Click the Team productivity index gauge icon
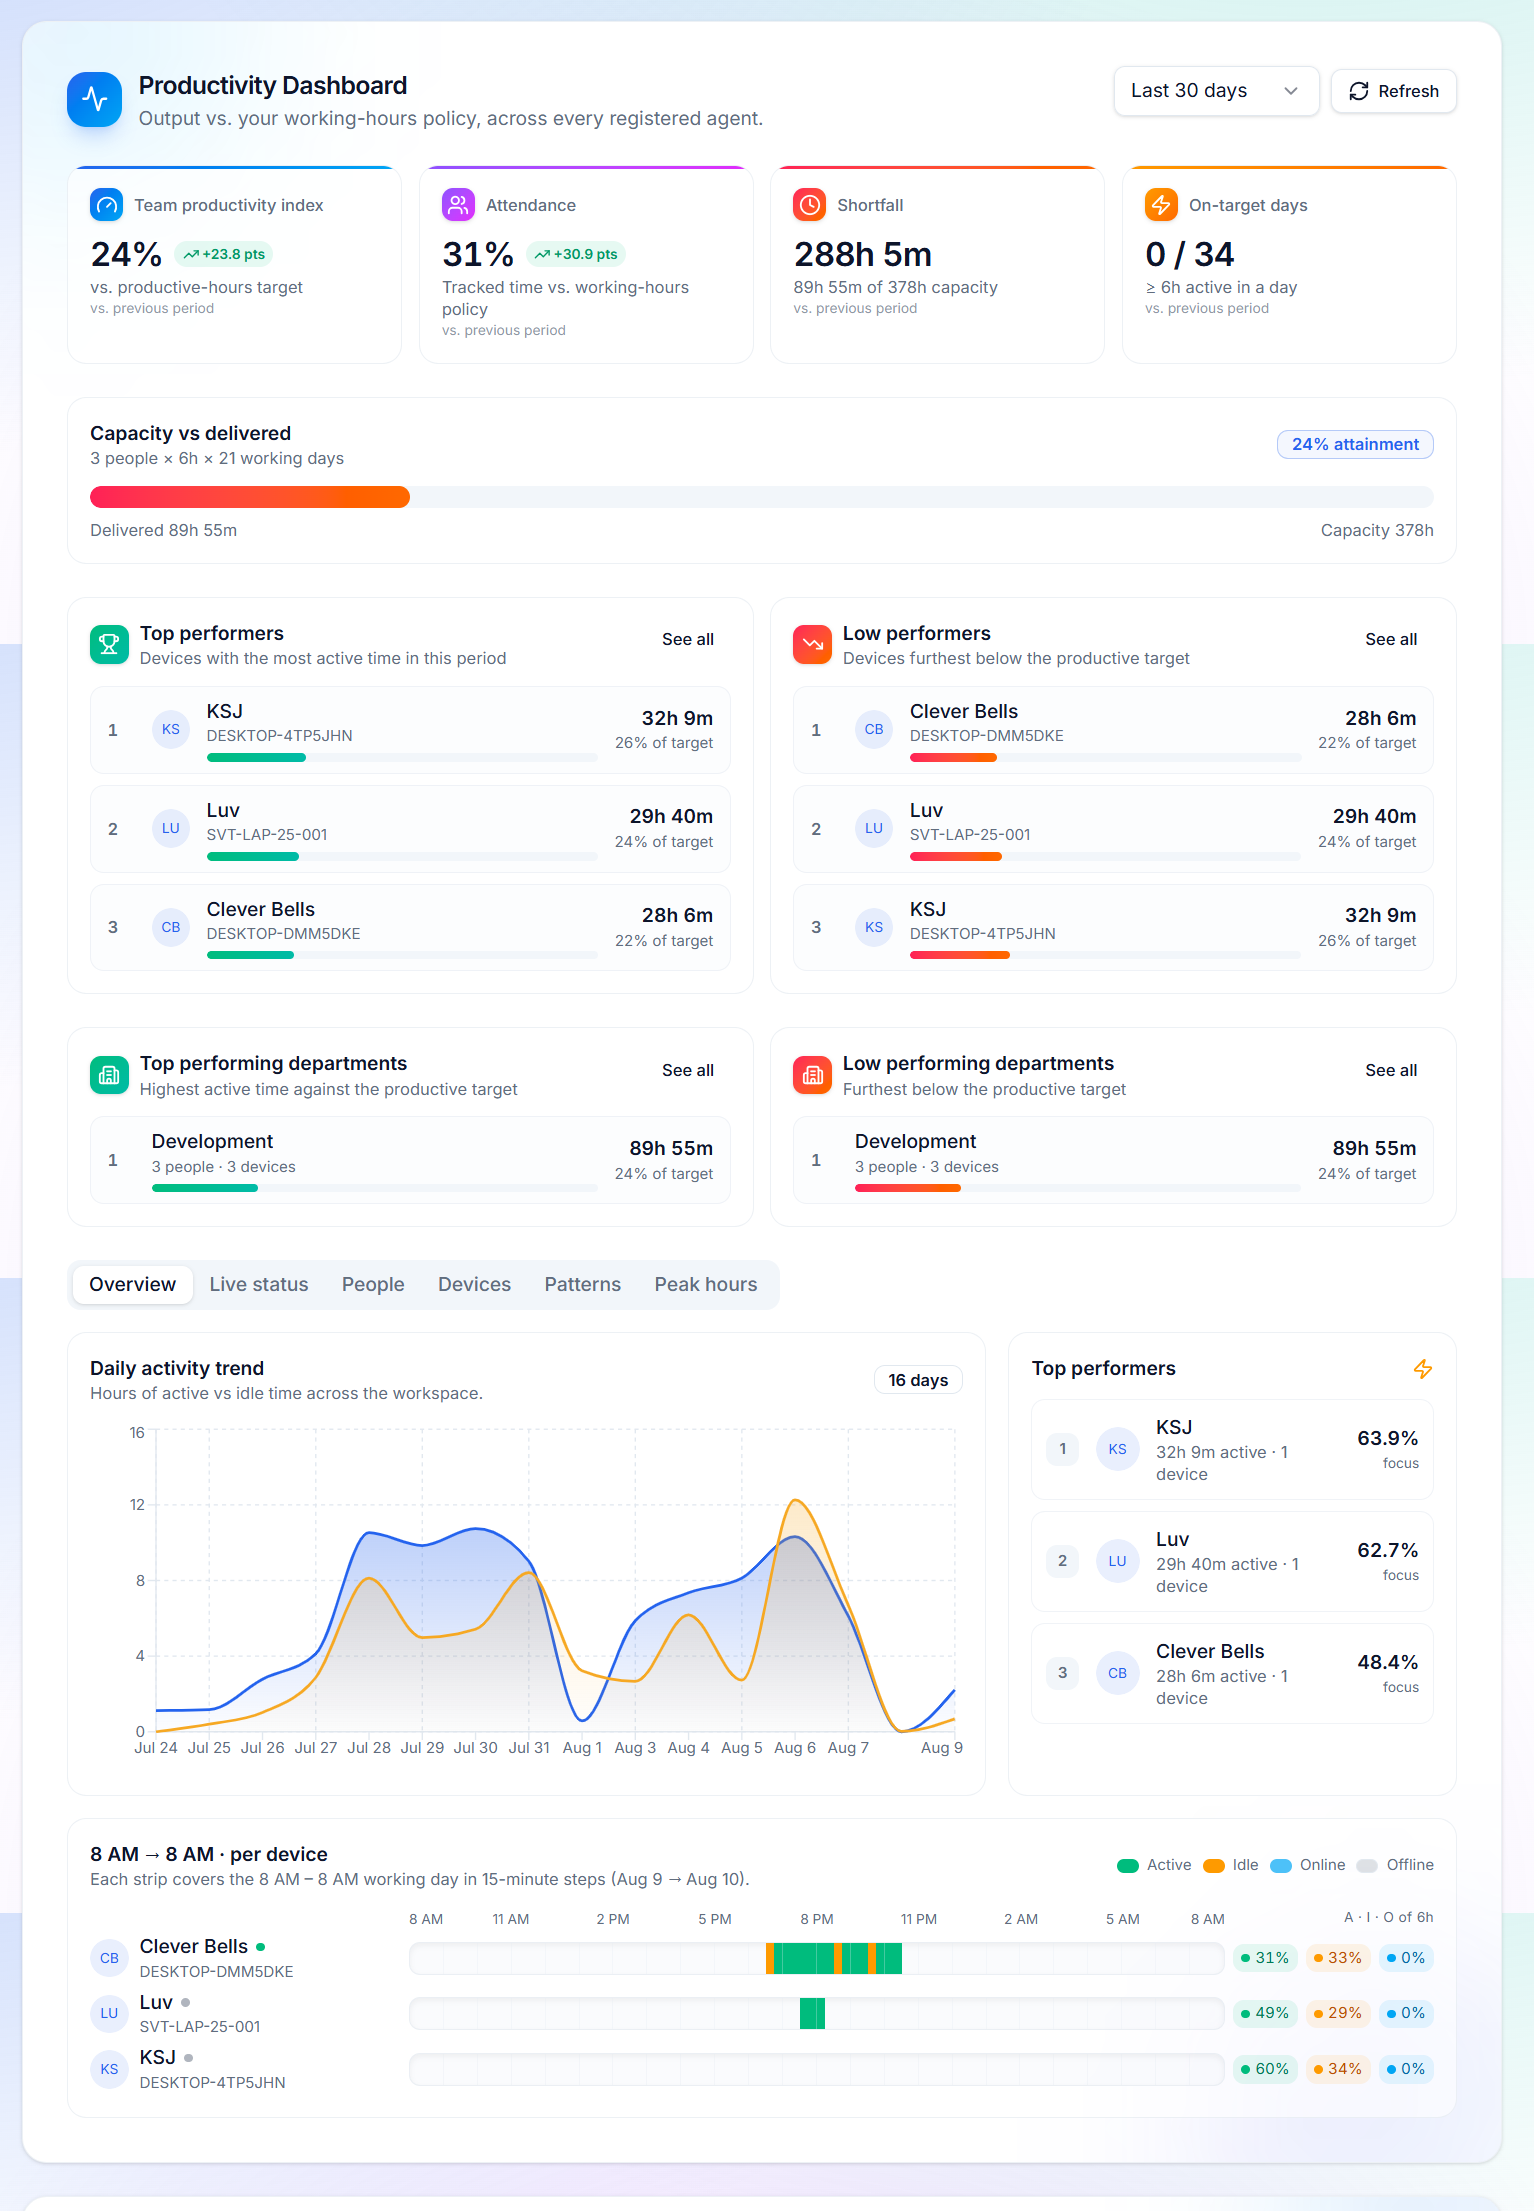This screenshot has width=1534, height=2211. (x=106, y=205)
